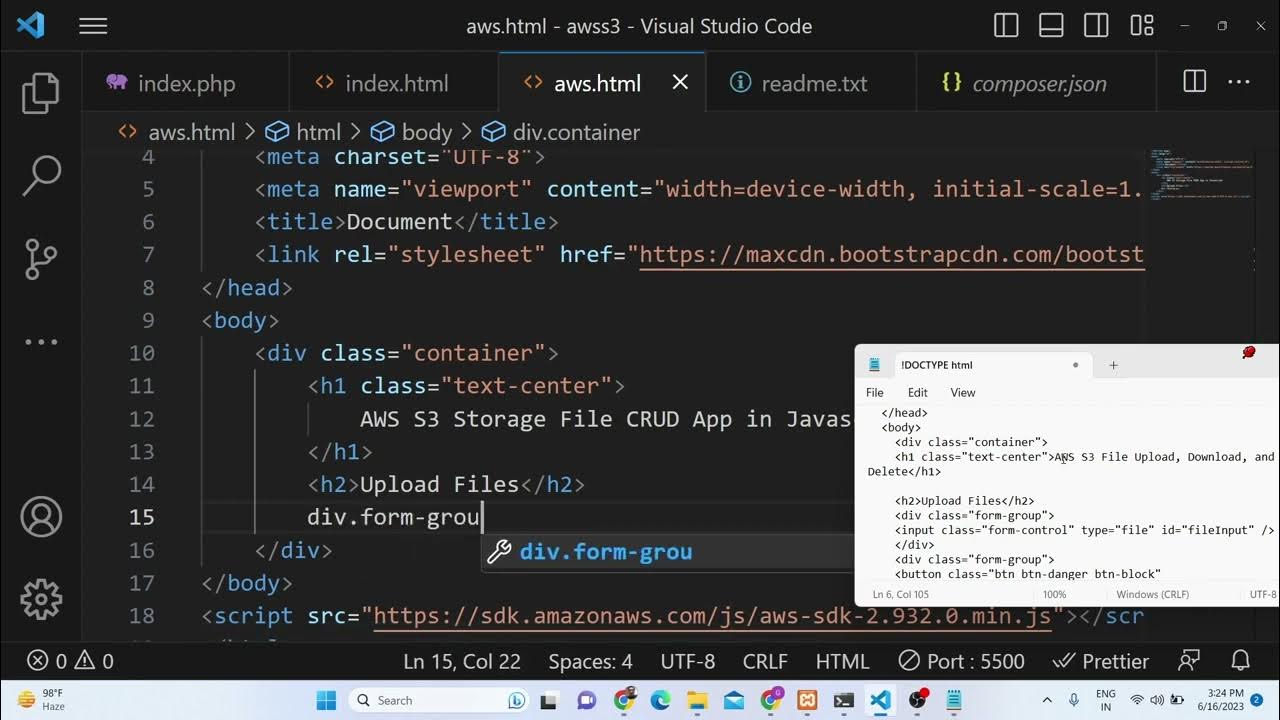Open the notifications bell in status bar

[x=1241, y=661]
